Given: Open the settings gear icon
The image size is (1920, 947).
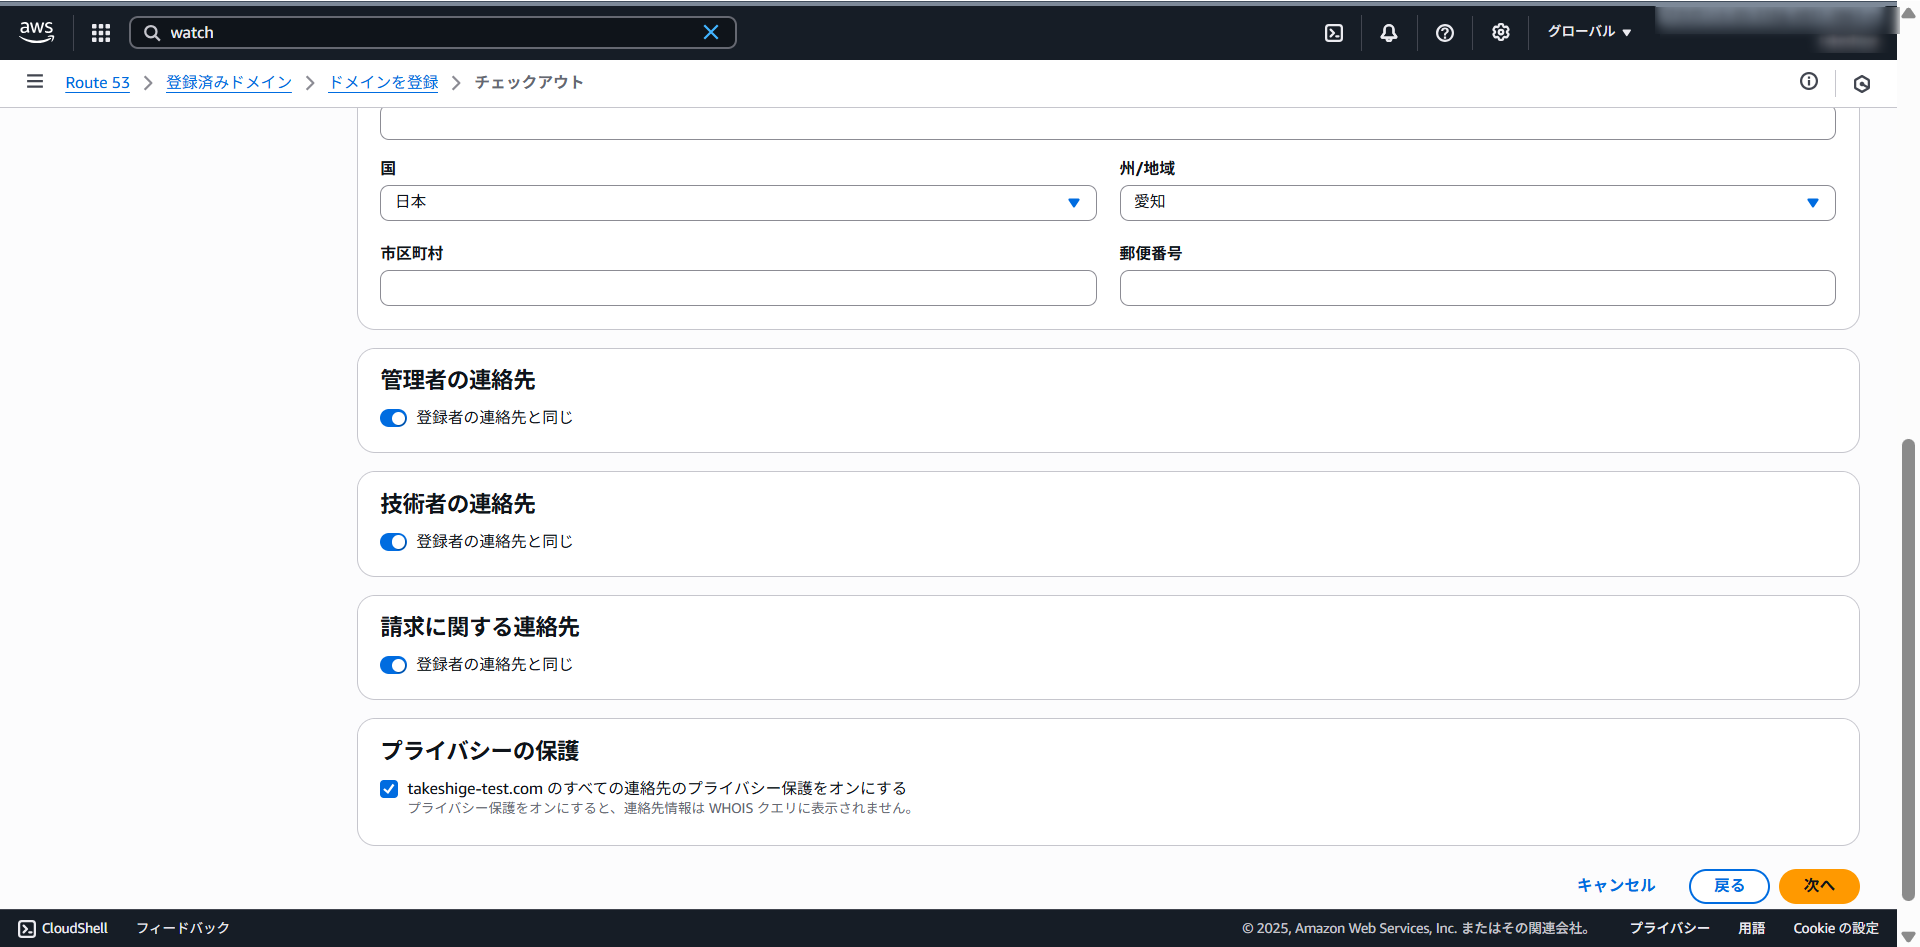Looking at the screenshot, I should pos(1500,33).
